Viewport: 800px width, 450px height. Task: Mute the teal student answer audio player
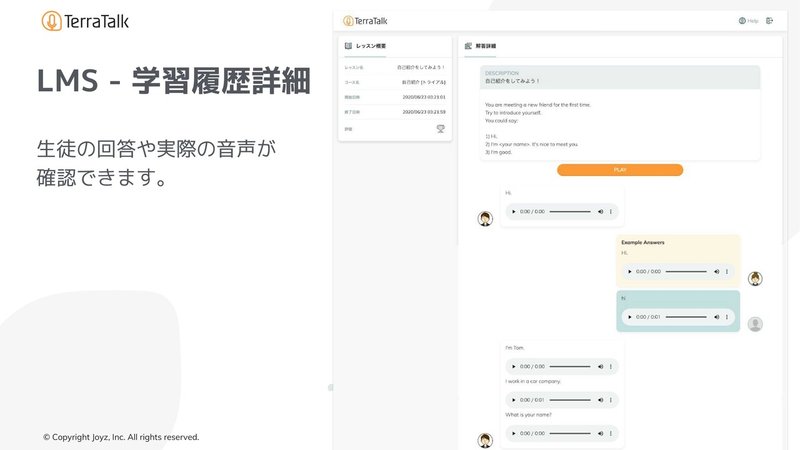coord(717,317)
